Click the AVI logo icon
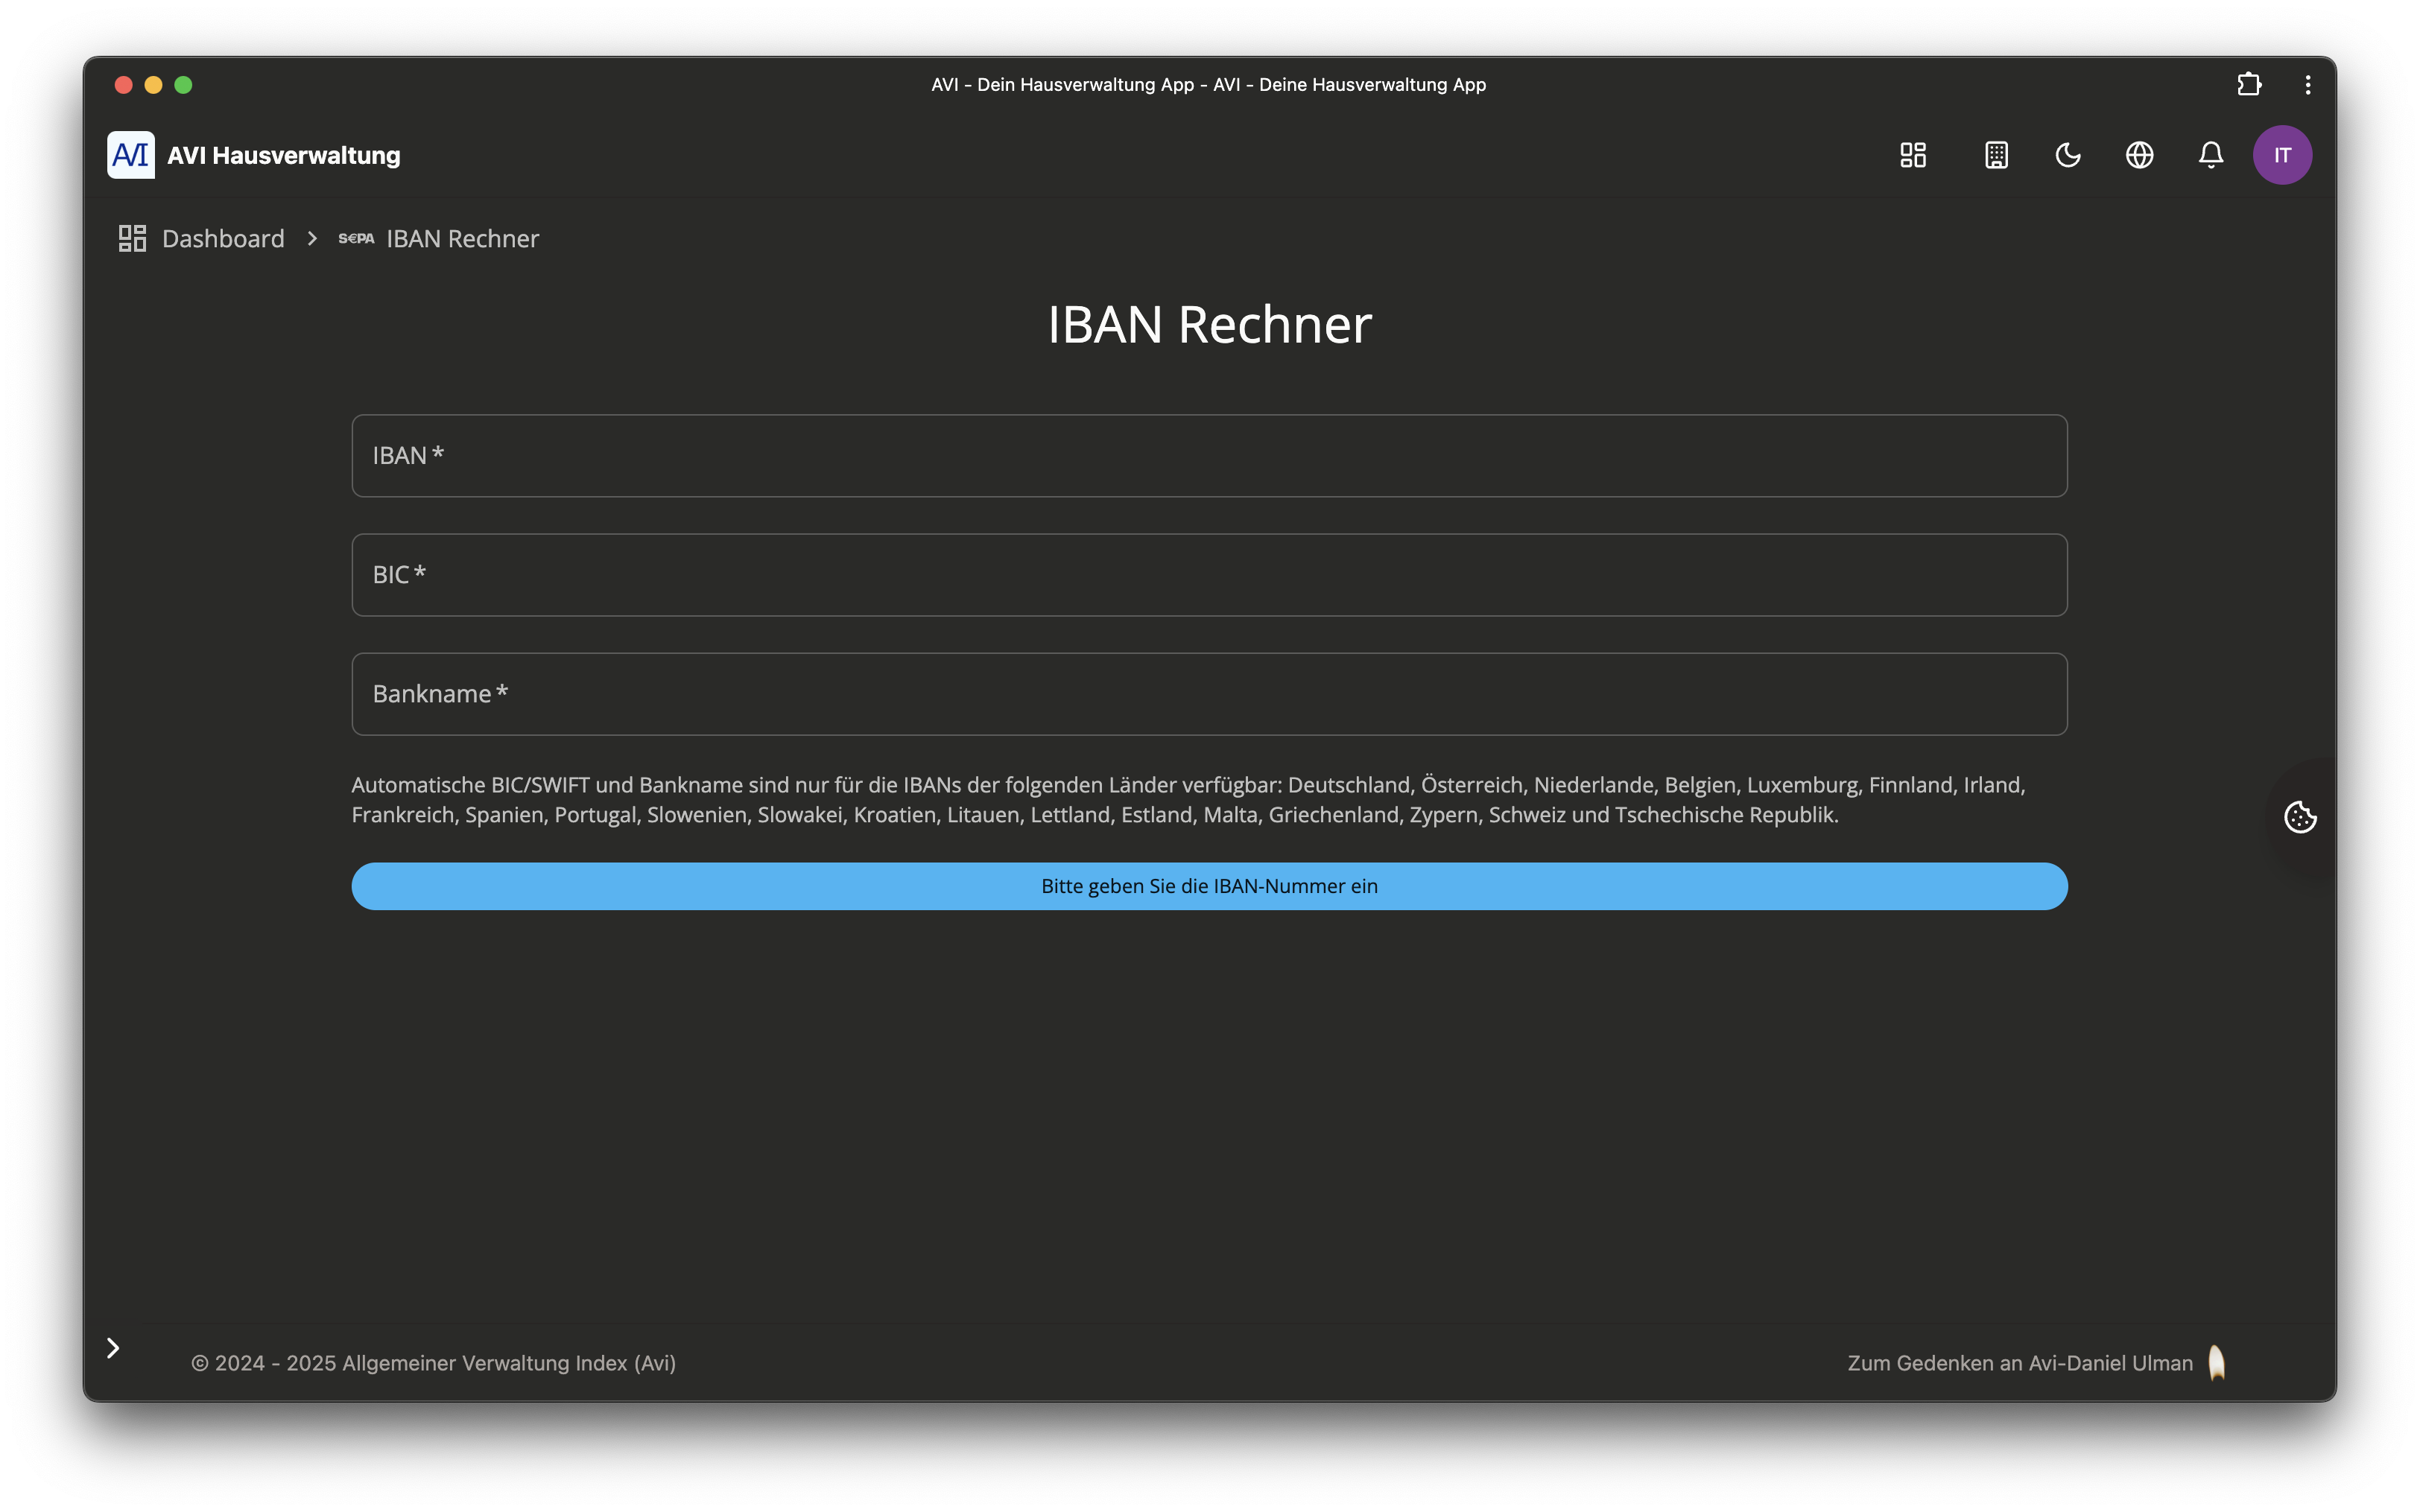 pyautogui.click(x=131, y=155)
